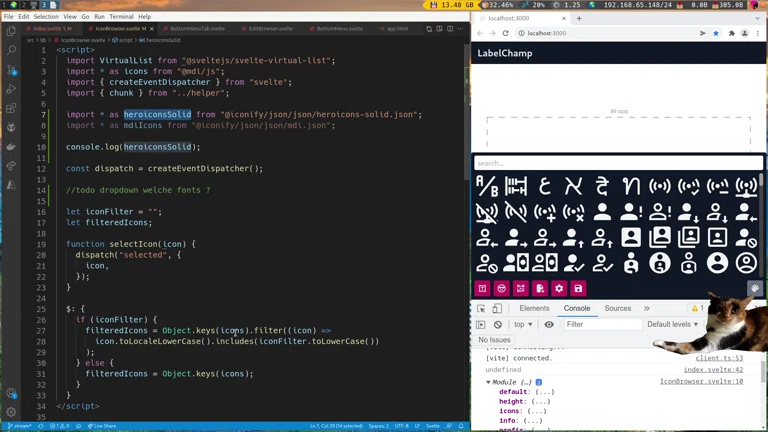Select the account child circle icon
The image size is (768, 432).
pyautogui.click(x=660, y=264)
